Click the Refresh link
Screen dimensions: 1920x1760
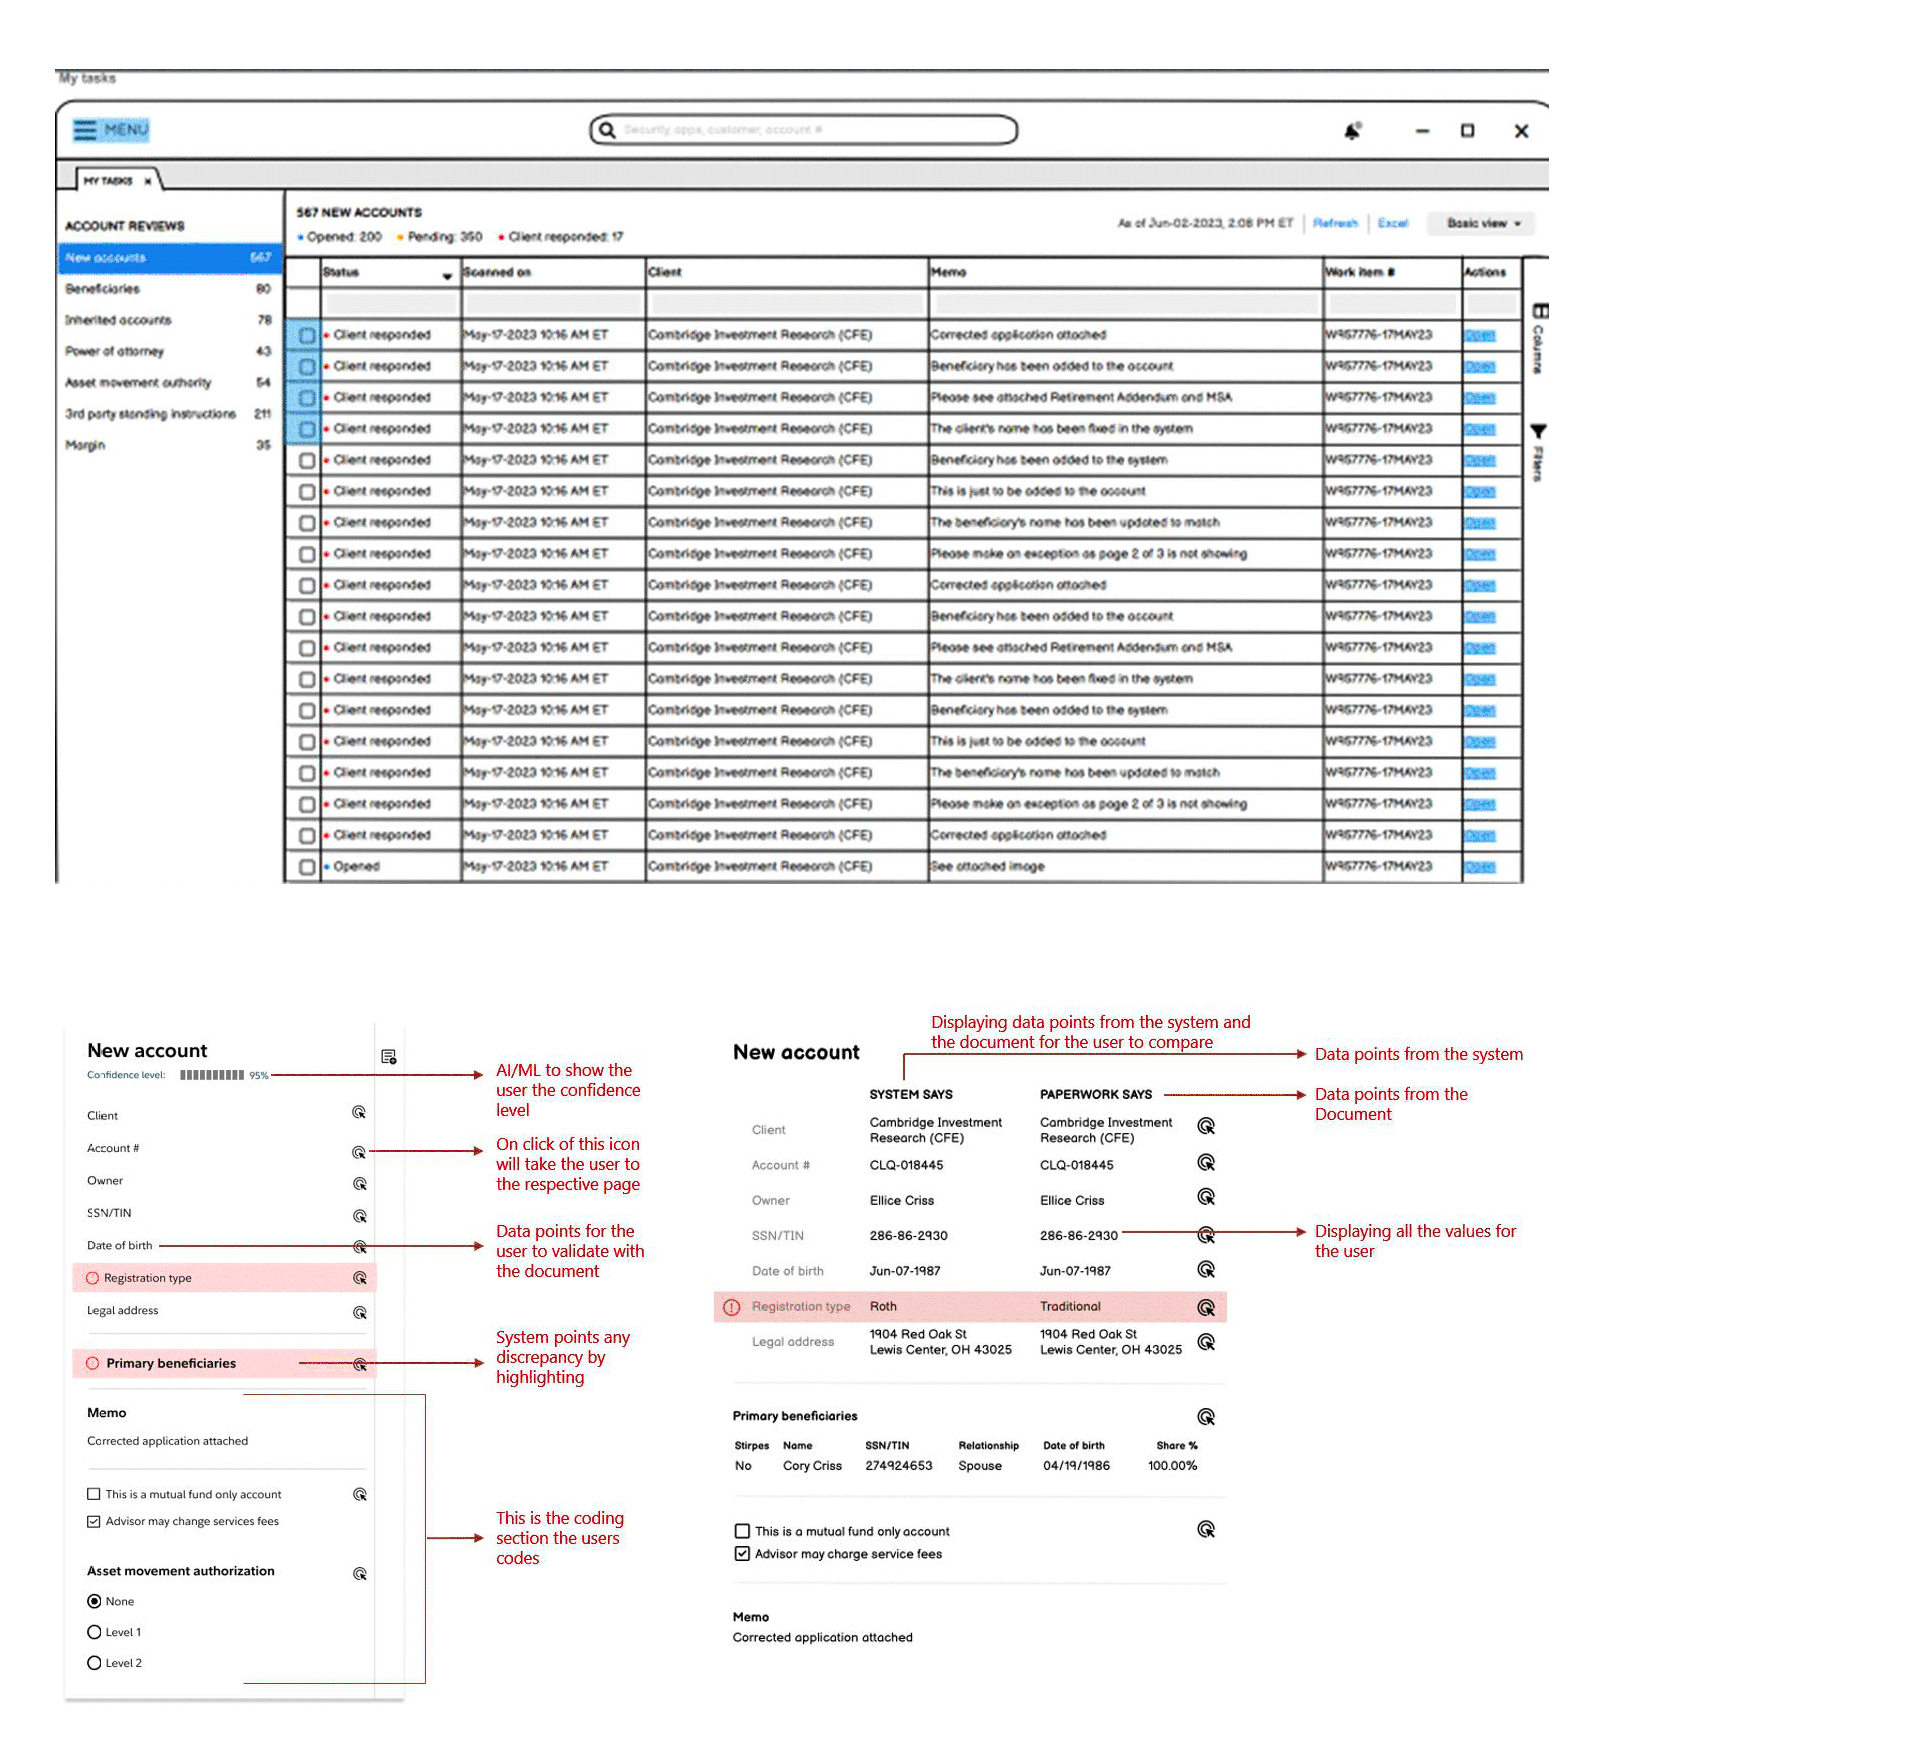point(1335,223)
